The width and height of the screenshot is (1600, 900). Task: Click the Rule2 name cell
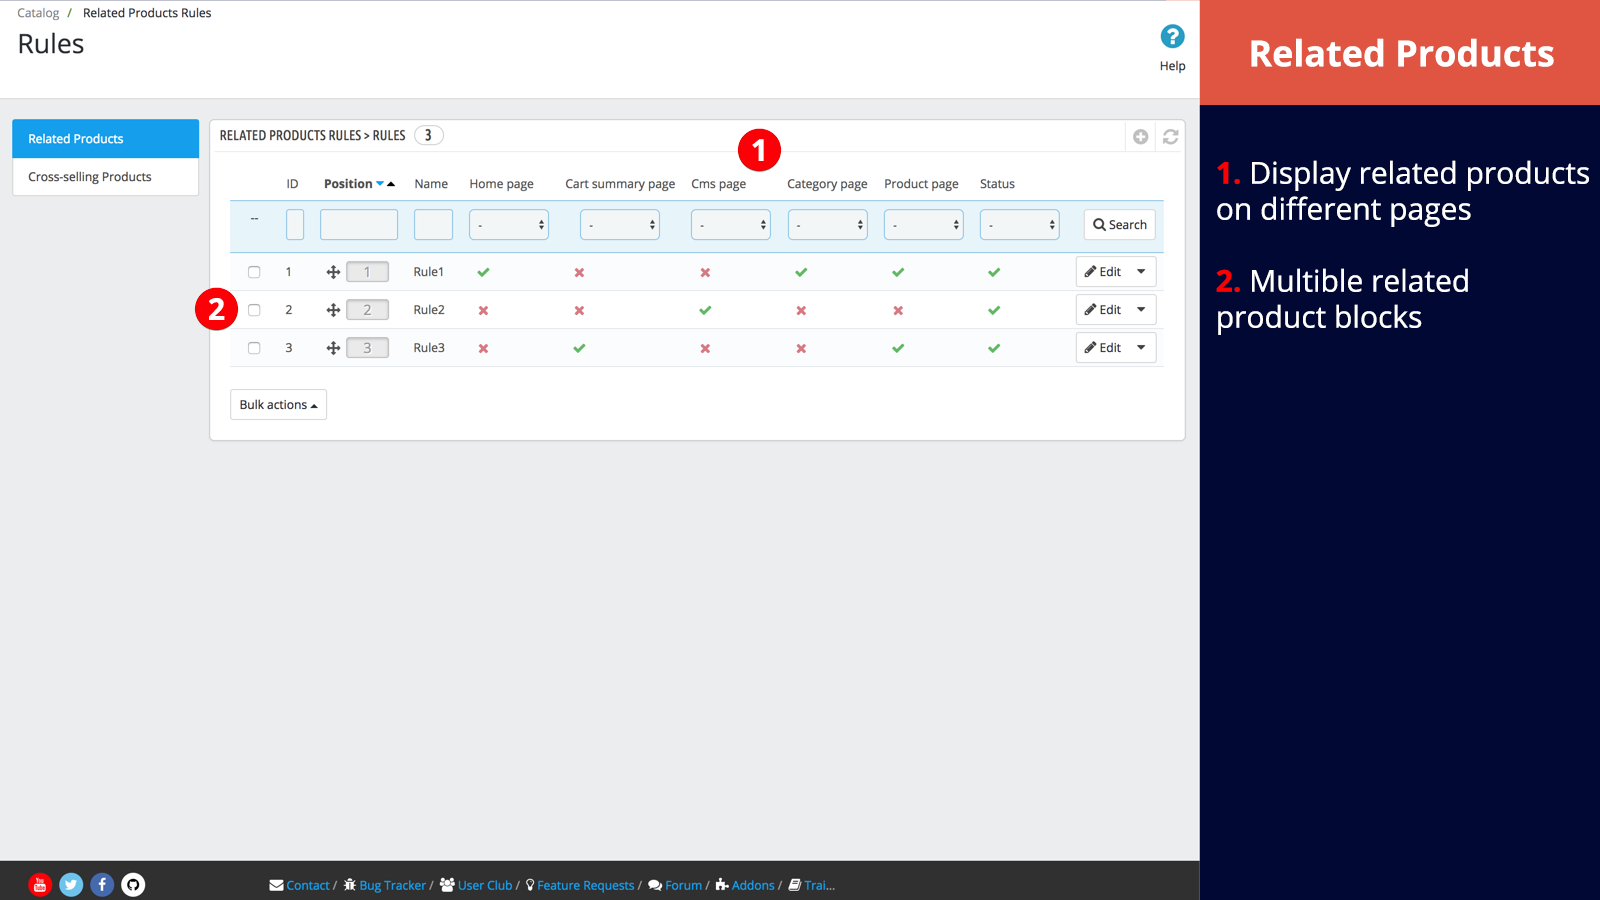pos(429,310)
